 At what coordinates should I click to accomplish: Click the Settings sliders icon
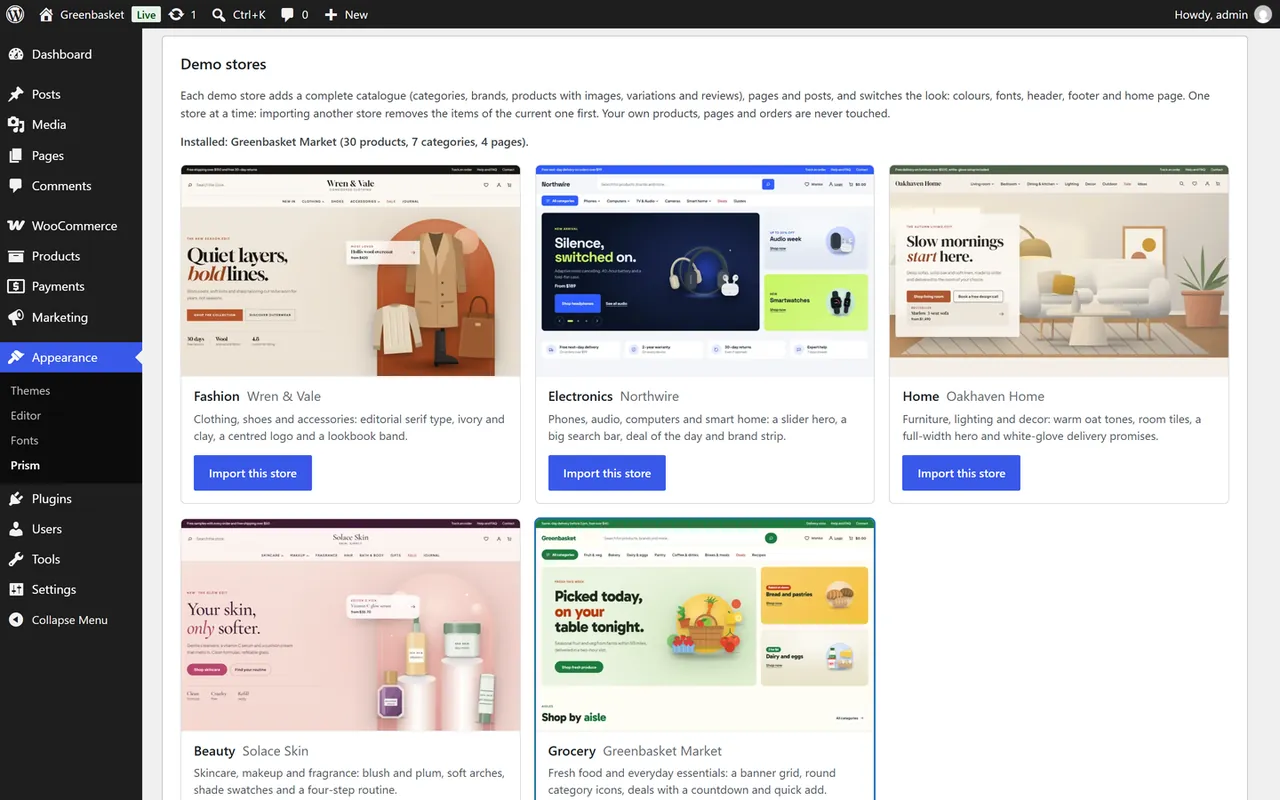(16, 589)
